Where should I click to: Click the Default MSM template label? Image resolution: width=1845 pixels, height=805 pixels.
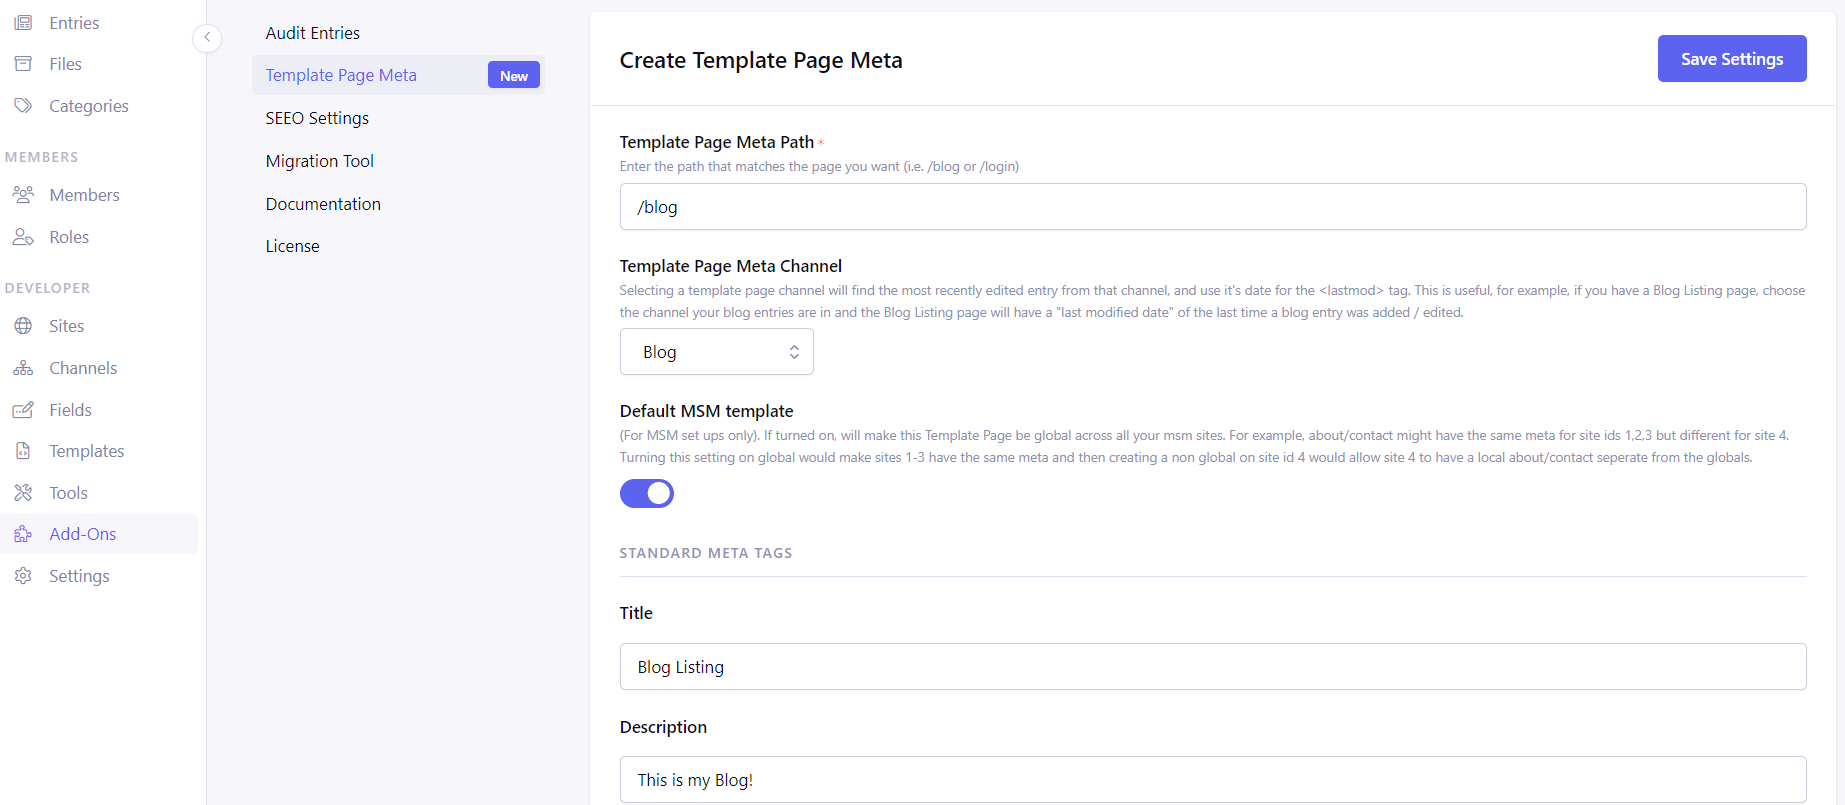coord(706,411)
